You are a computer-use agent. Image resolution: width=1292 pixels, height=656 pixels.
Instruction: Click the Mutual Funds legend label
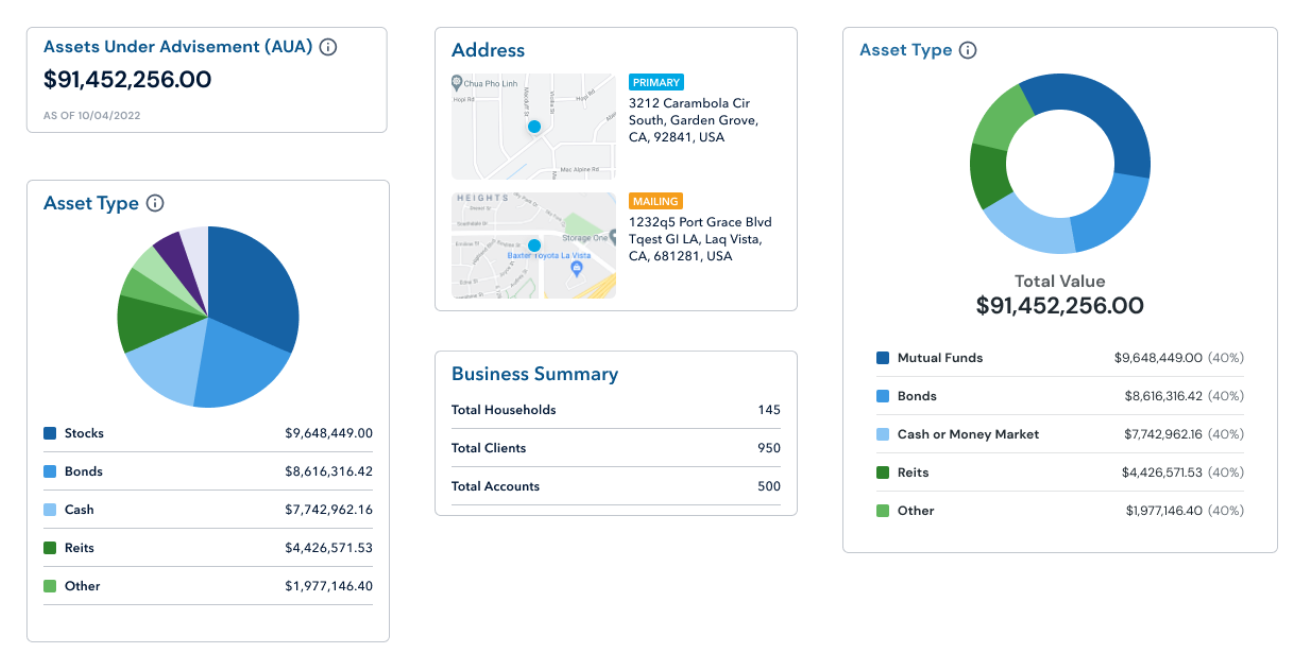click(x=940, y=357)
